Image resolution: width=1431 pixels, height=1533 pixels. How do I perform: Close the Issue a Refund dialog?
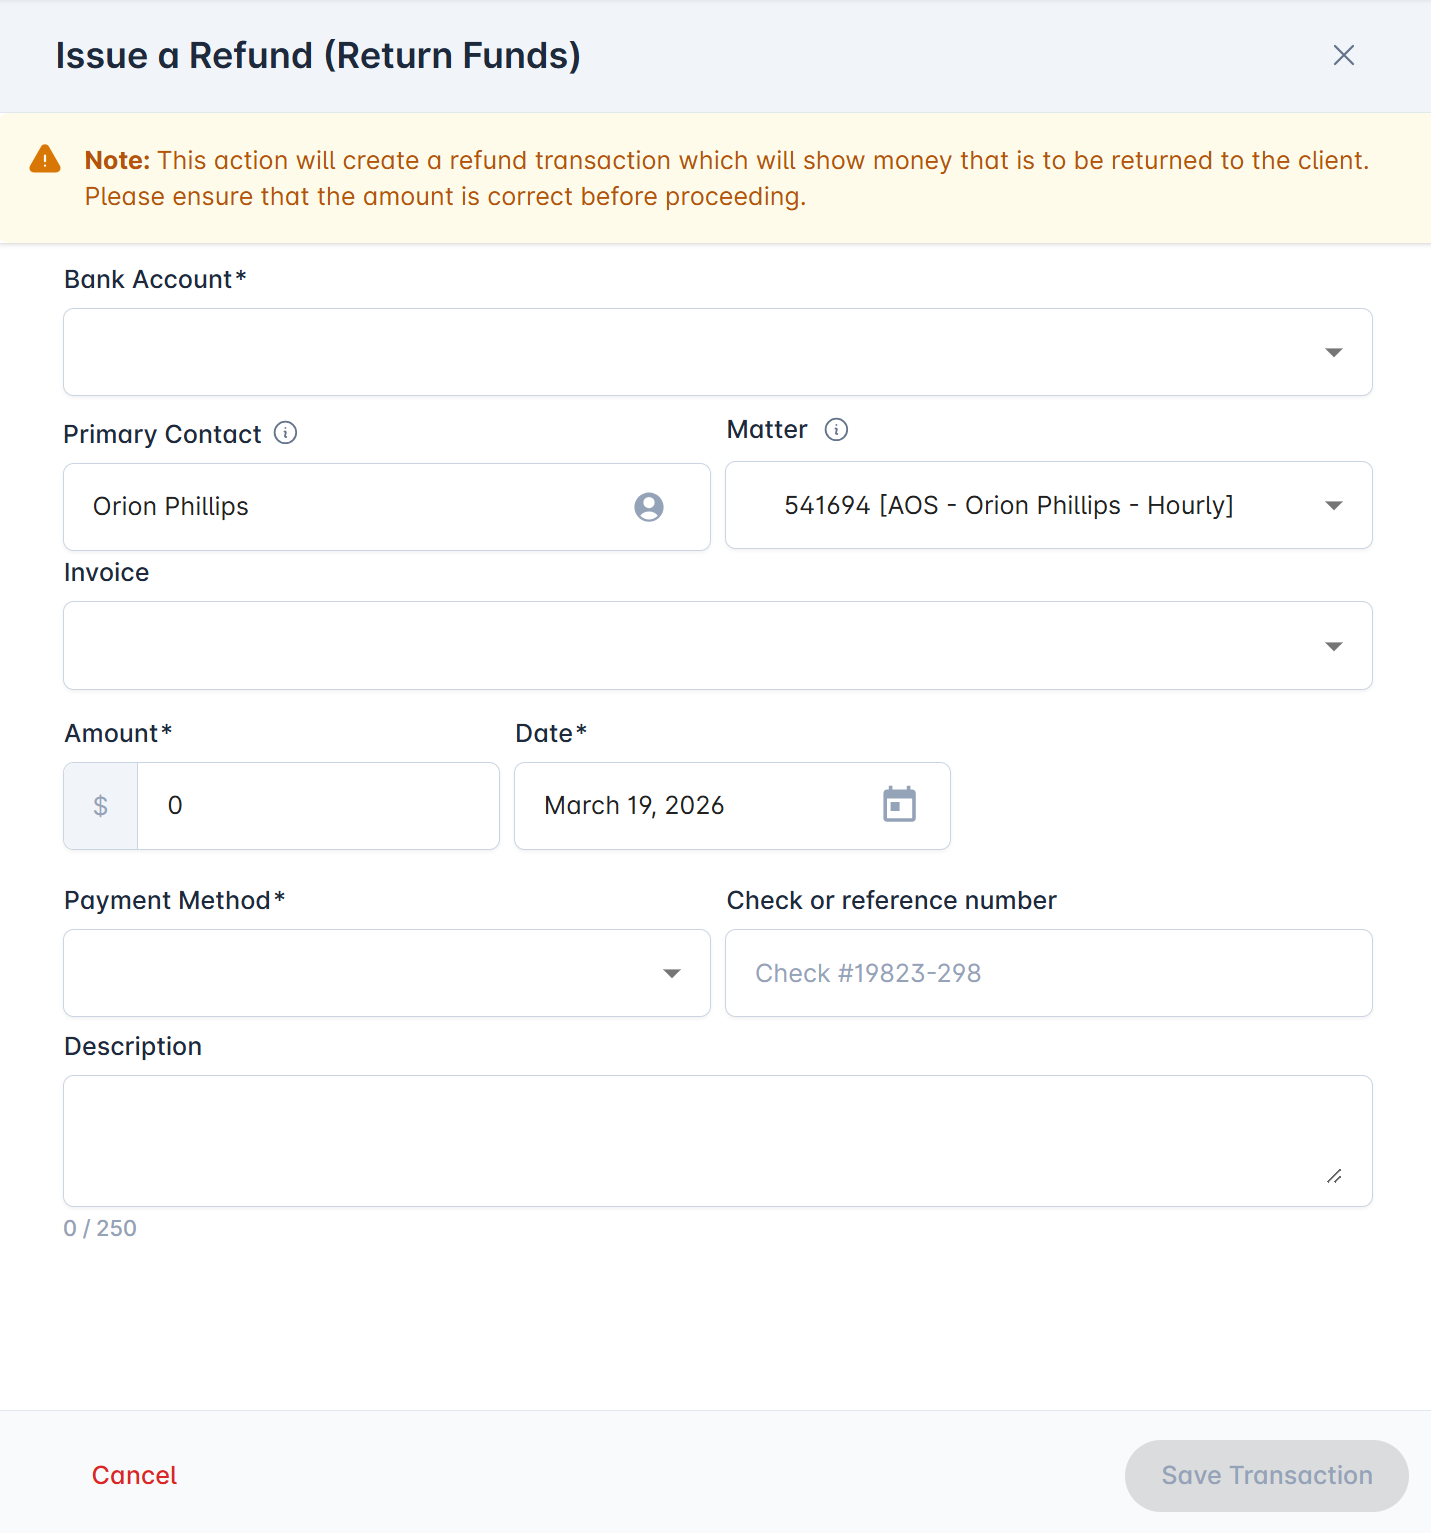[x=1343, y=55]
